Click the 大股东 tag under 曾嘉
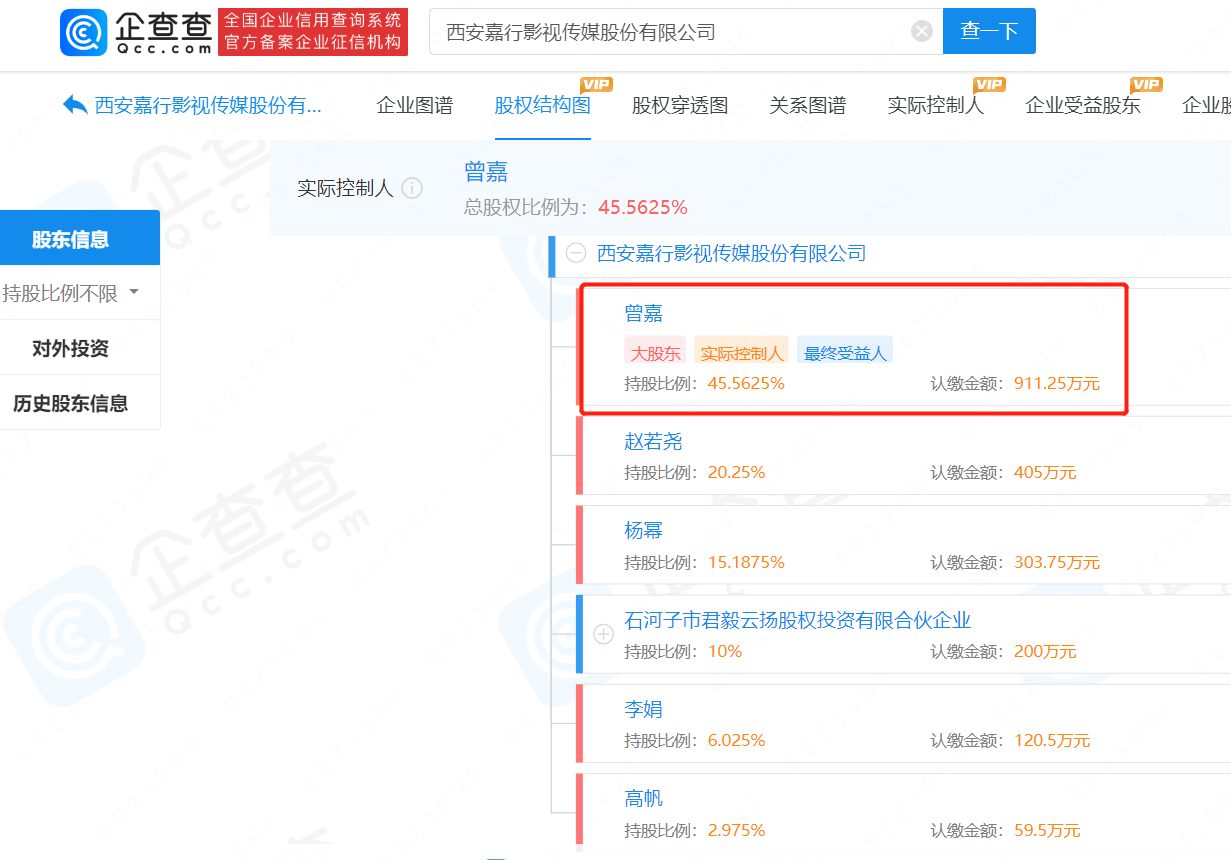The image size is (1231, 860). click(655, 353)
